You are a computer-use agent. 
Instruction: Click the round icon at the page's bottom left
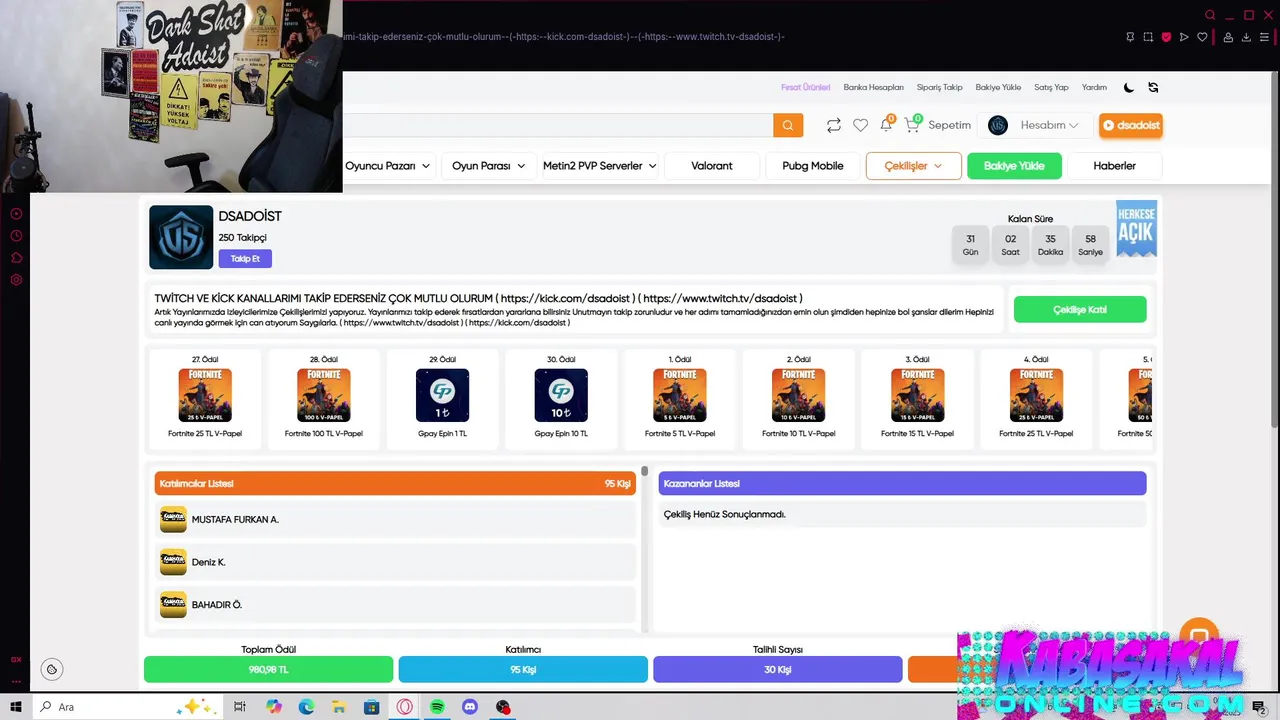point(52,670)
